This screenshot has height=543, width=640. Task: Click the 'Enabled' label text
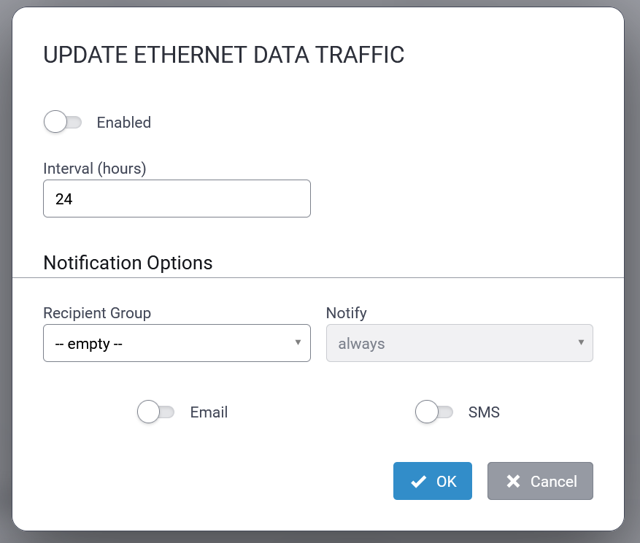point(124,122)
